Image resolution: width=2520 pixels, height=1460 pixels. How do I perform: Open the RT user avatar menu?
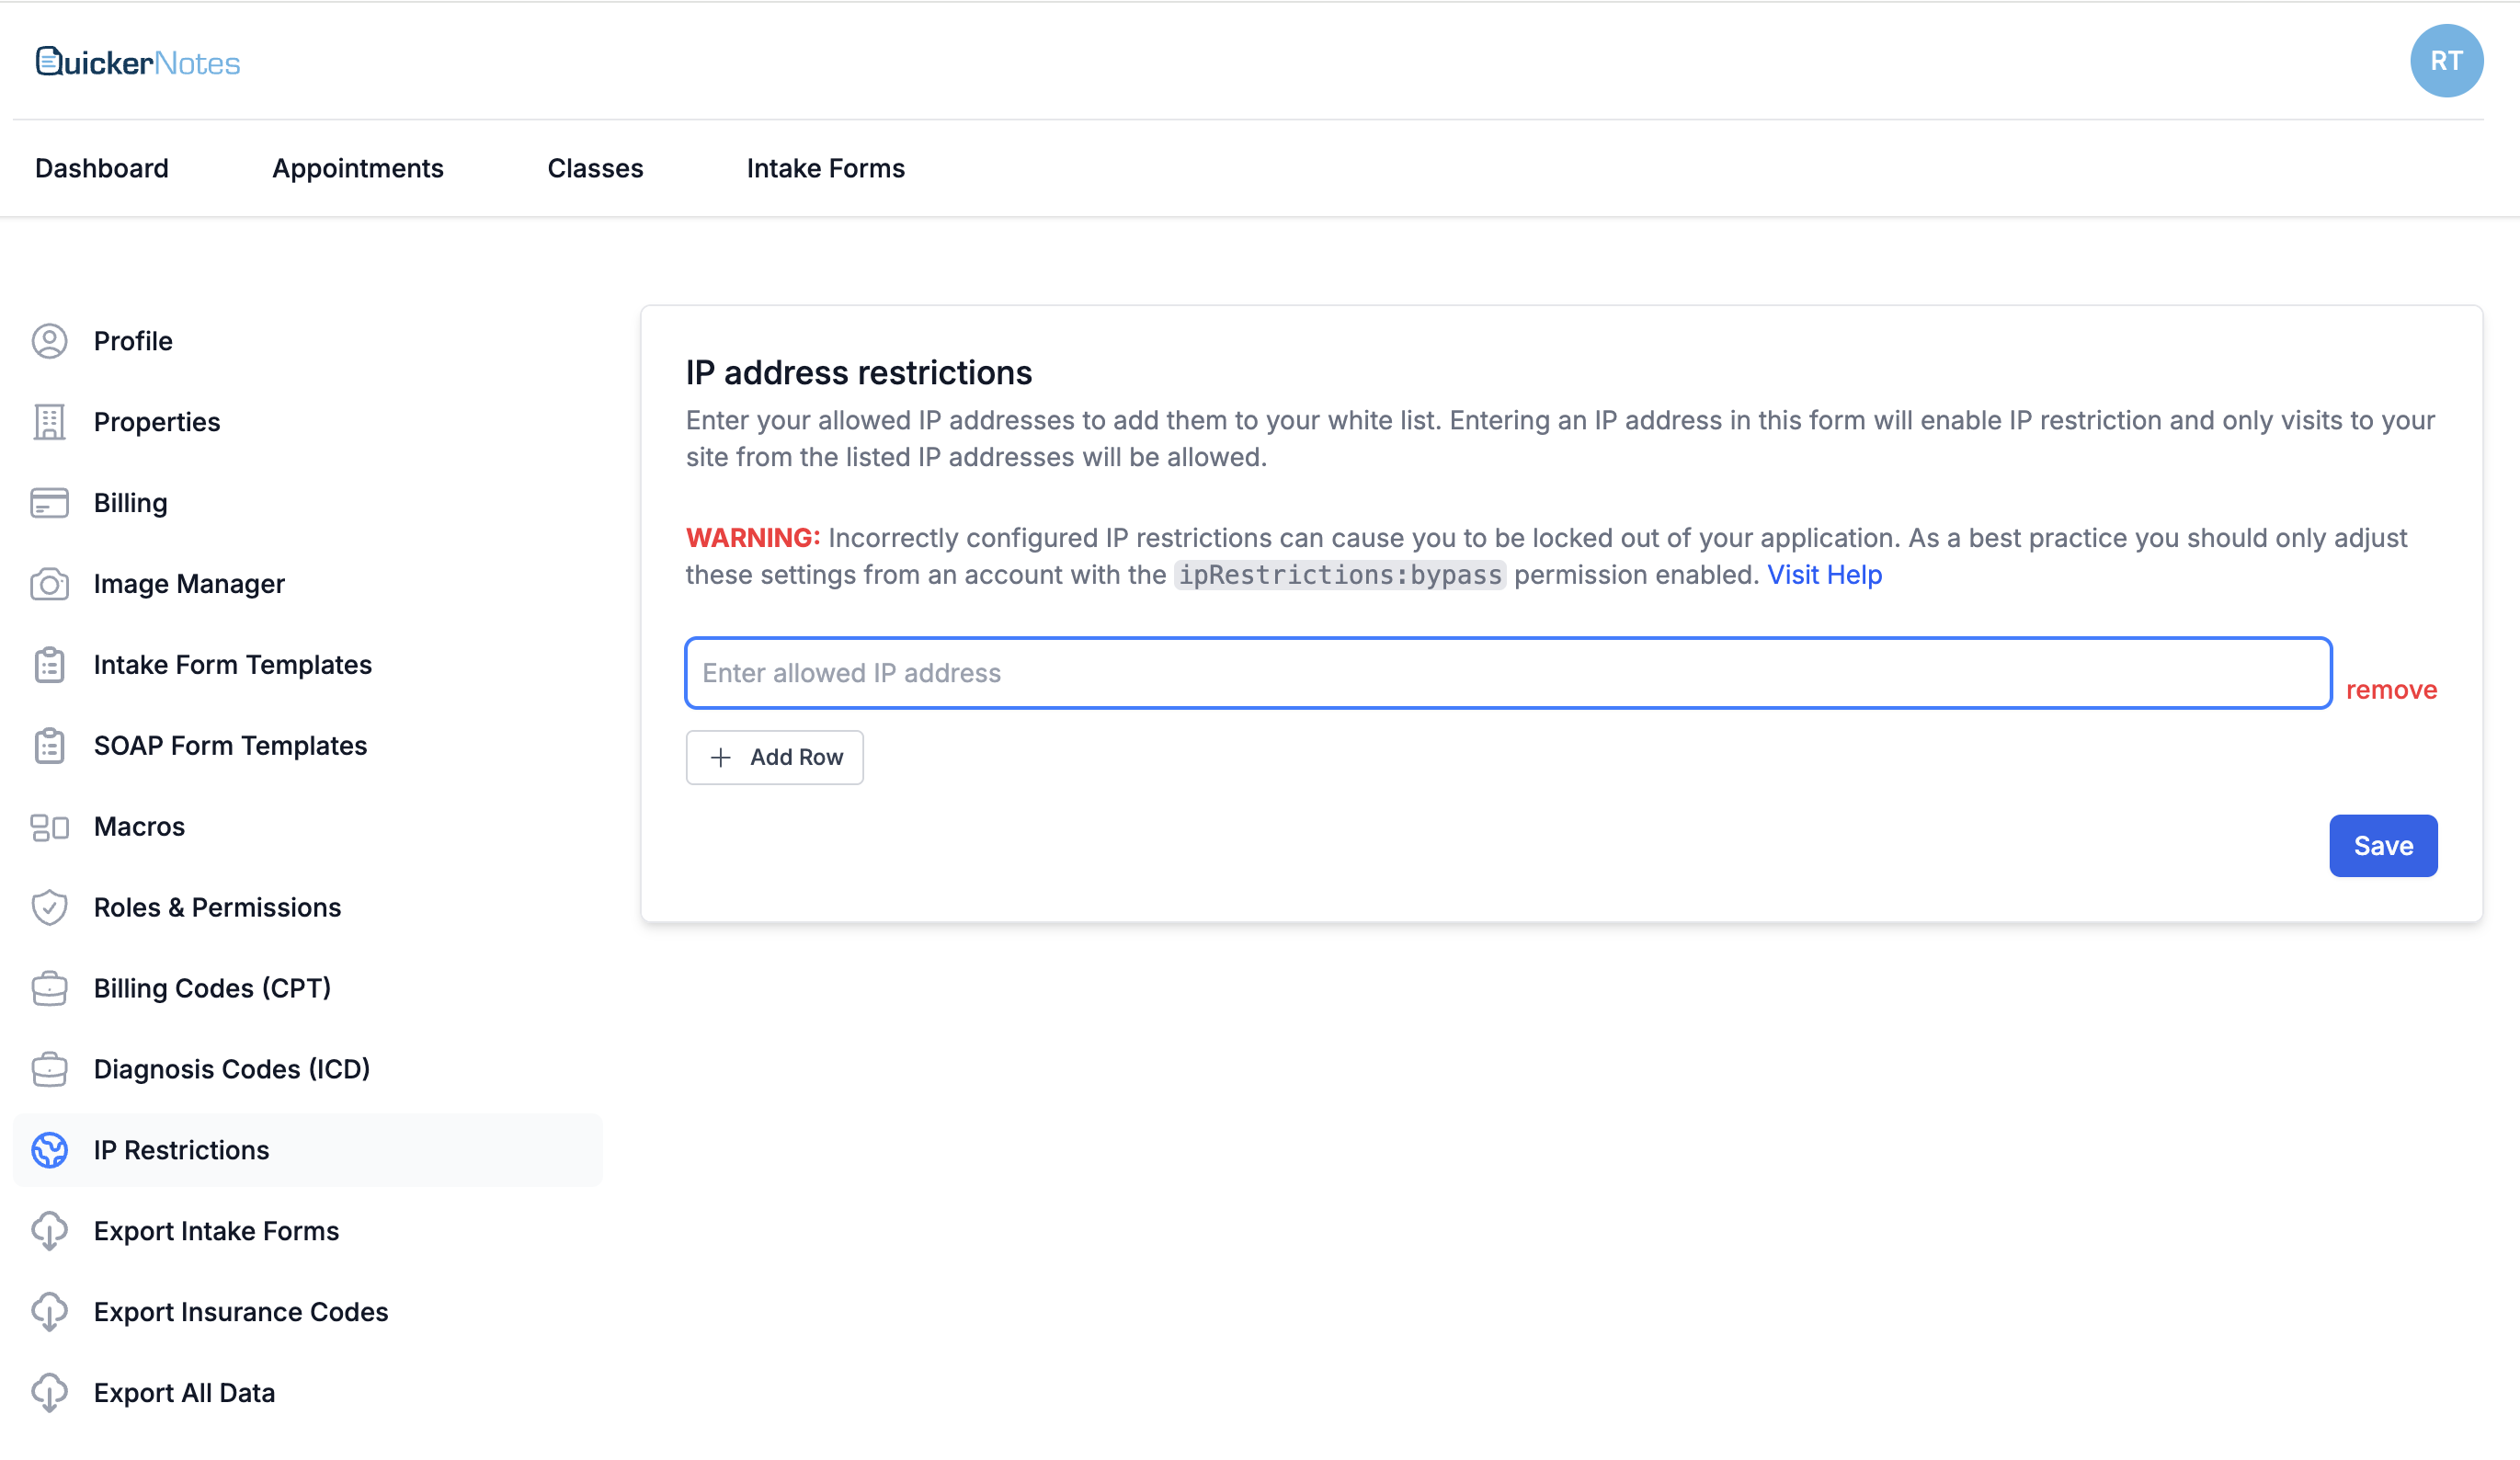(2445, 61)
